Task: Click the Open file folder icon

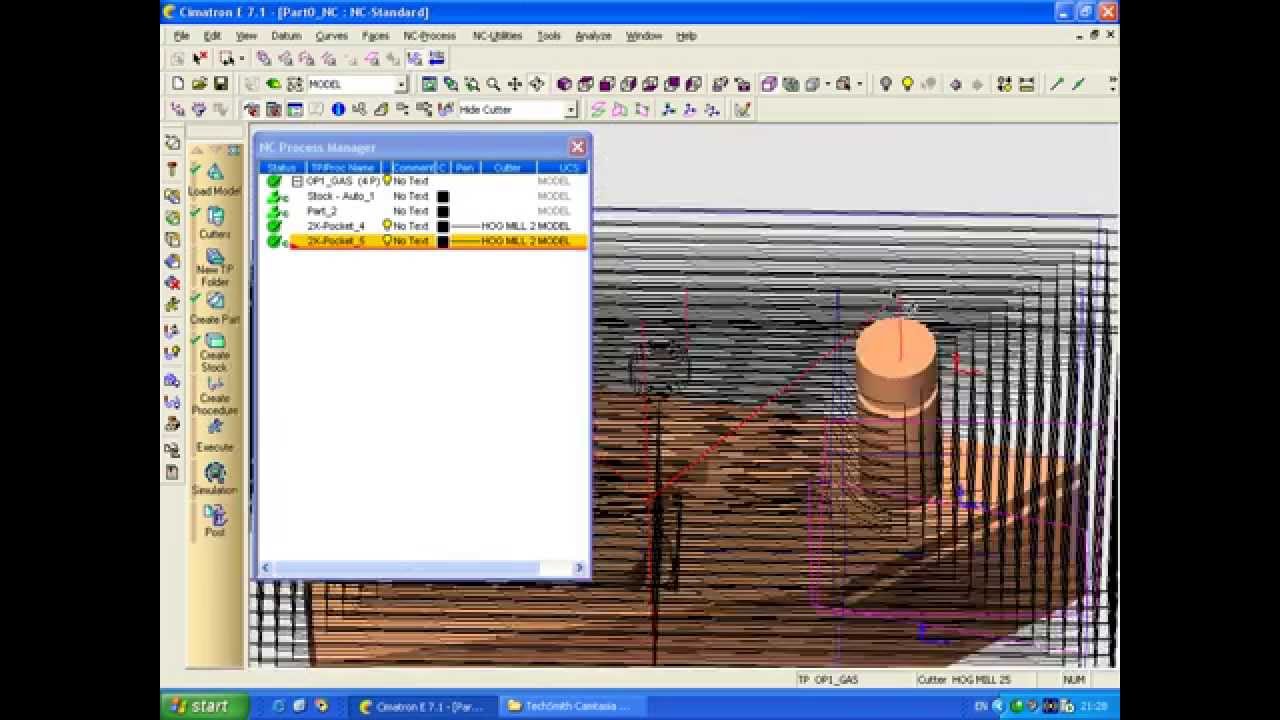Action: coord(199,84)
